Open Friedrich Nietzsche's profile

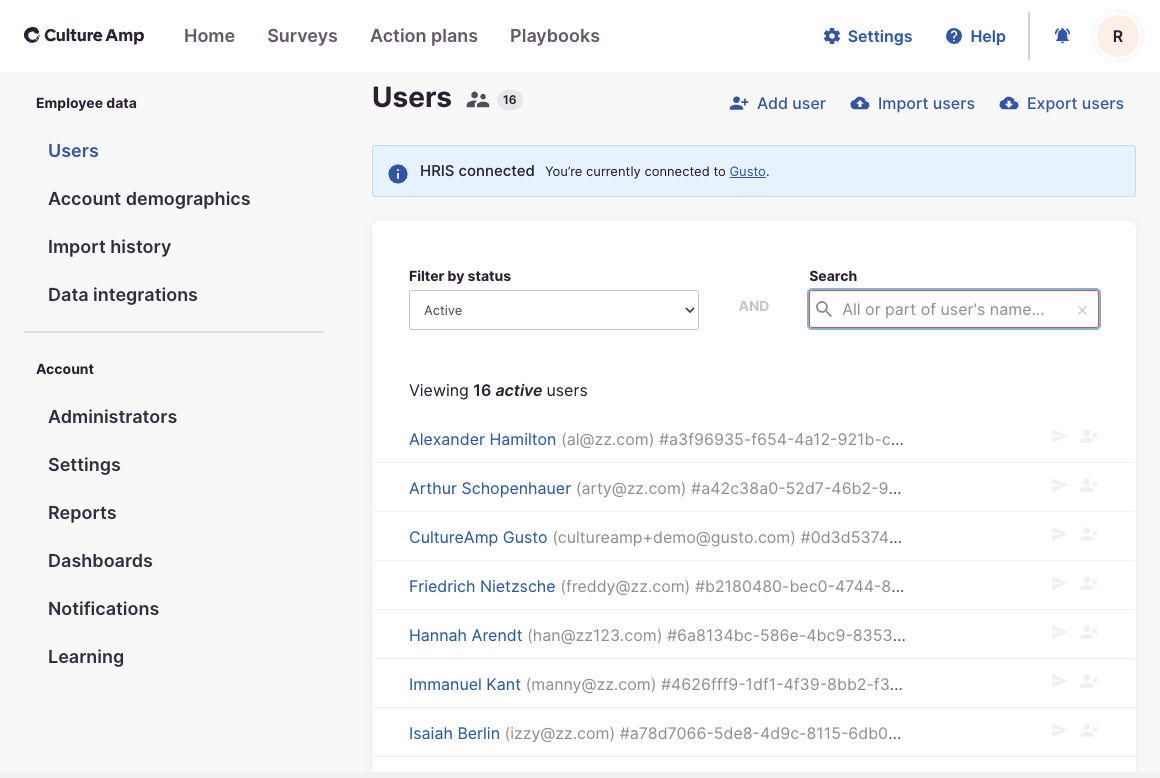tap(482, 586)
